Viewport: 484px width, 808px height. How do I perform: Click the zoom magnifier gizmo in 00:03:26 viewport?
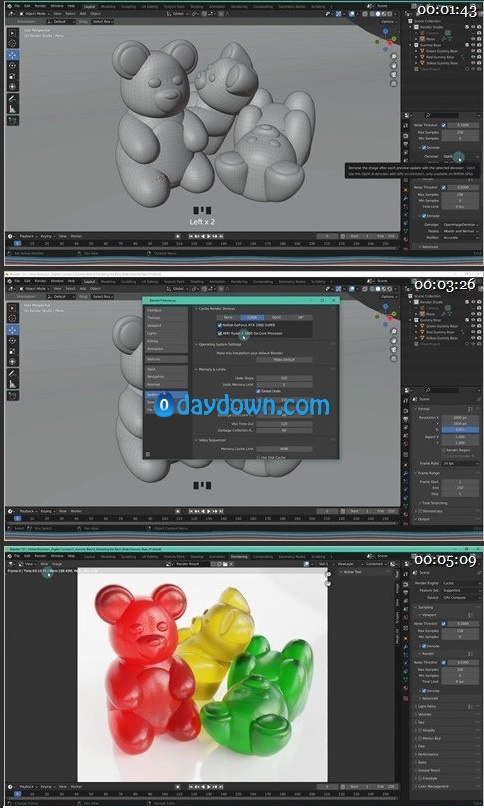click(x=393, y=332)
